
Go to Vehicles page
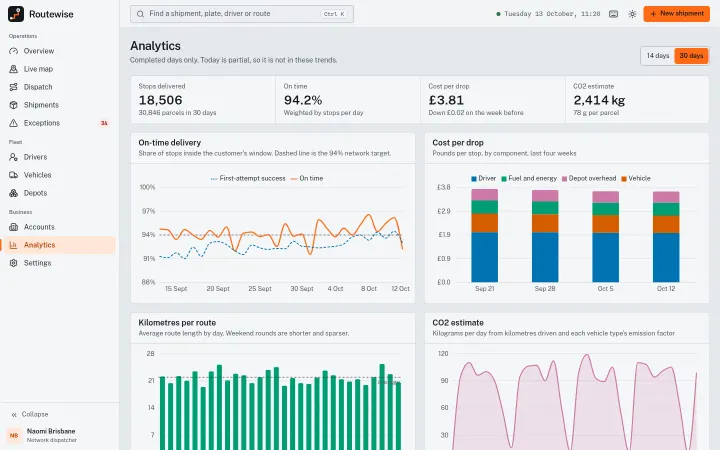click(x=60, y=175)
